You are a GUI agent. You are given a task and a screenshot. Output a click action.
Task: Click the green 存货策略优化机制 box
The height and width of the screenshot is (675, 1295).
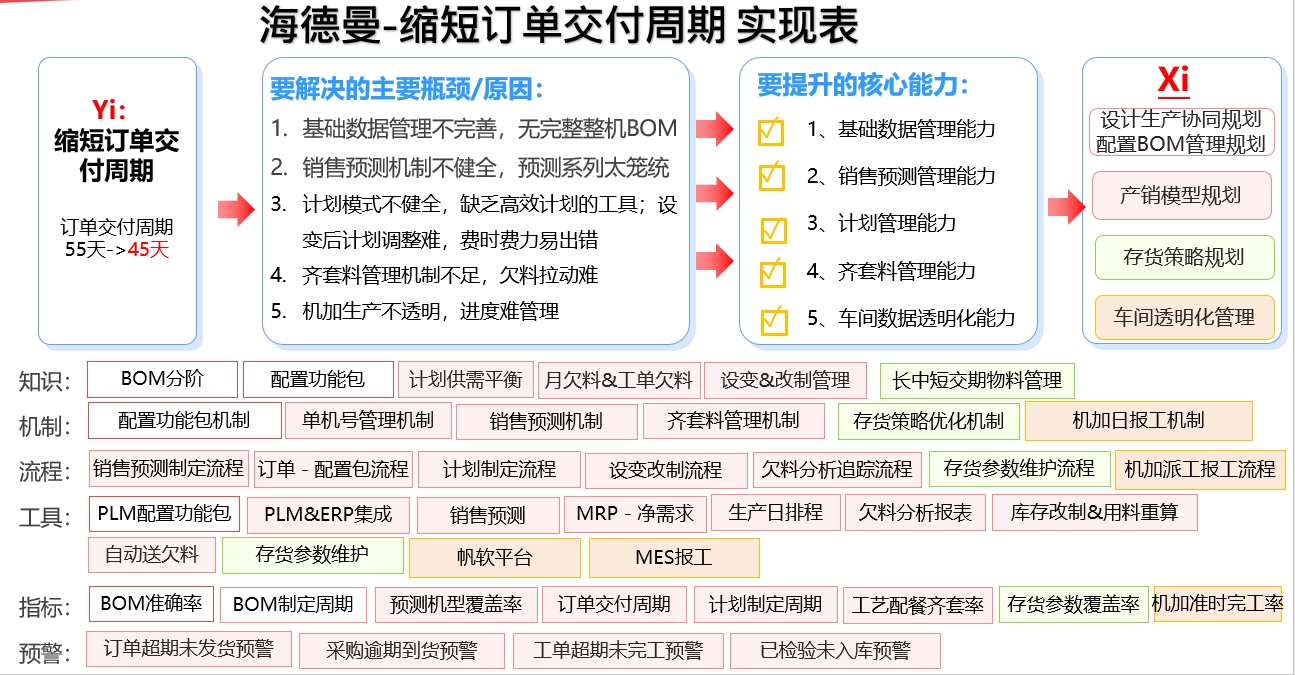tap(928, 421)
